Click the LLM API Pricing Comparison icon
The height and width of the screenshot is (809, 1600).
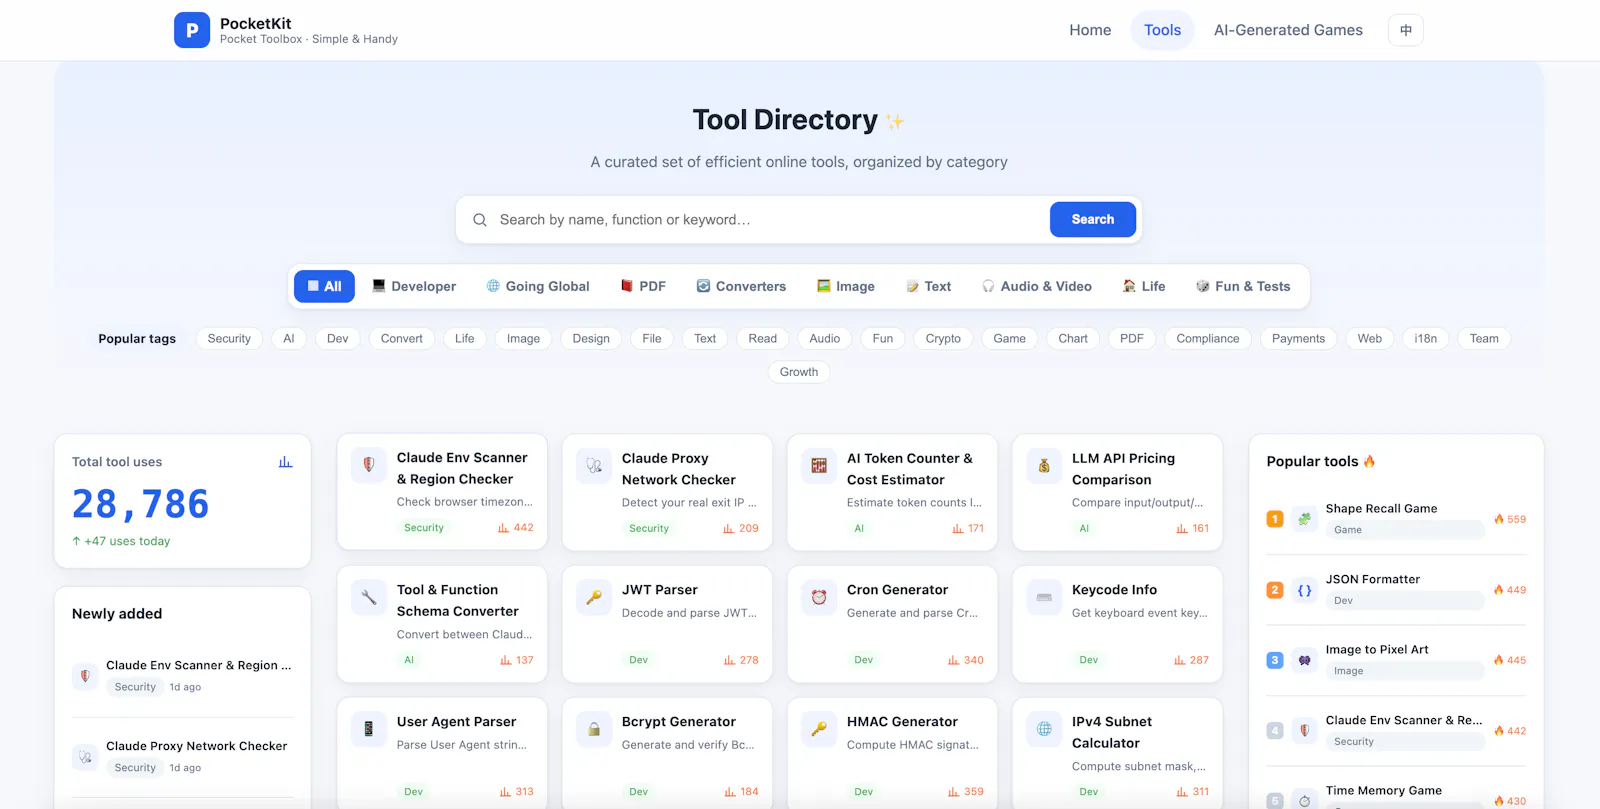coord(1044,466)
